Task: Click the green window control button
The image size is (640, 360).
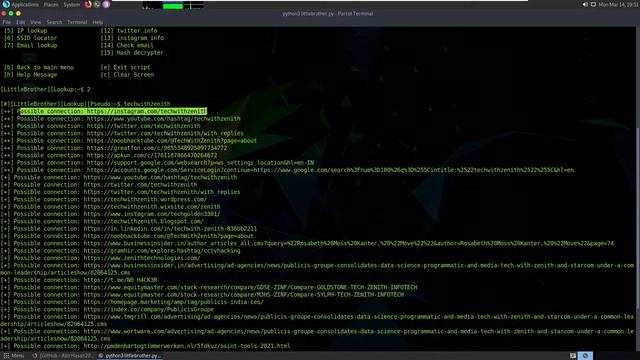Action: tap(11, 13)
